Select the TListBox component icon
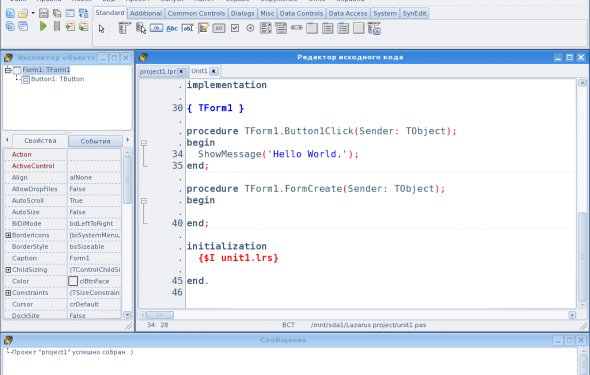 [266, 28]
